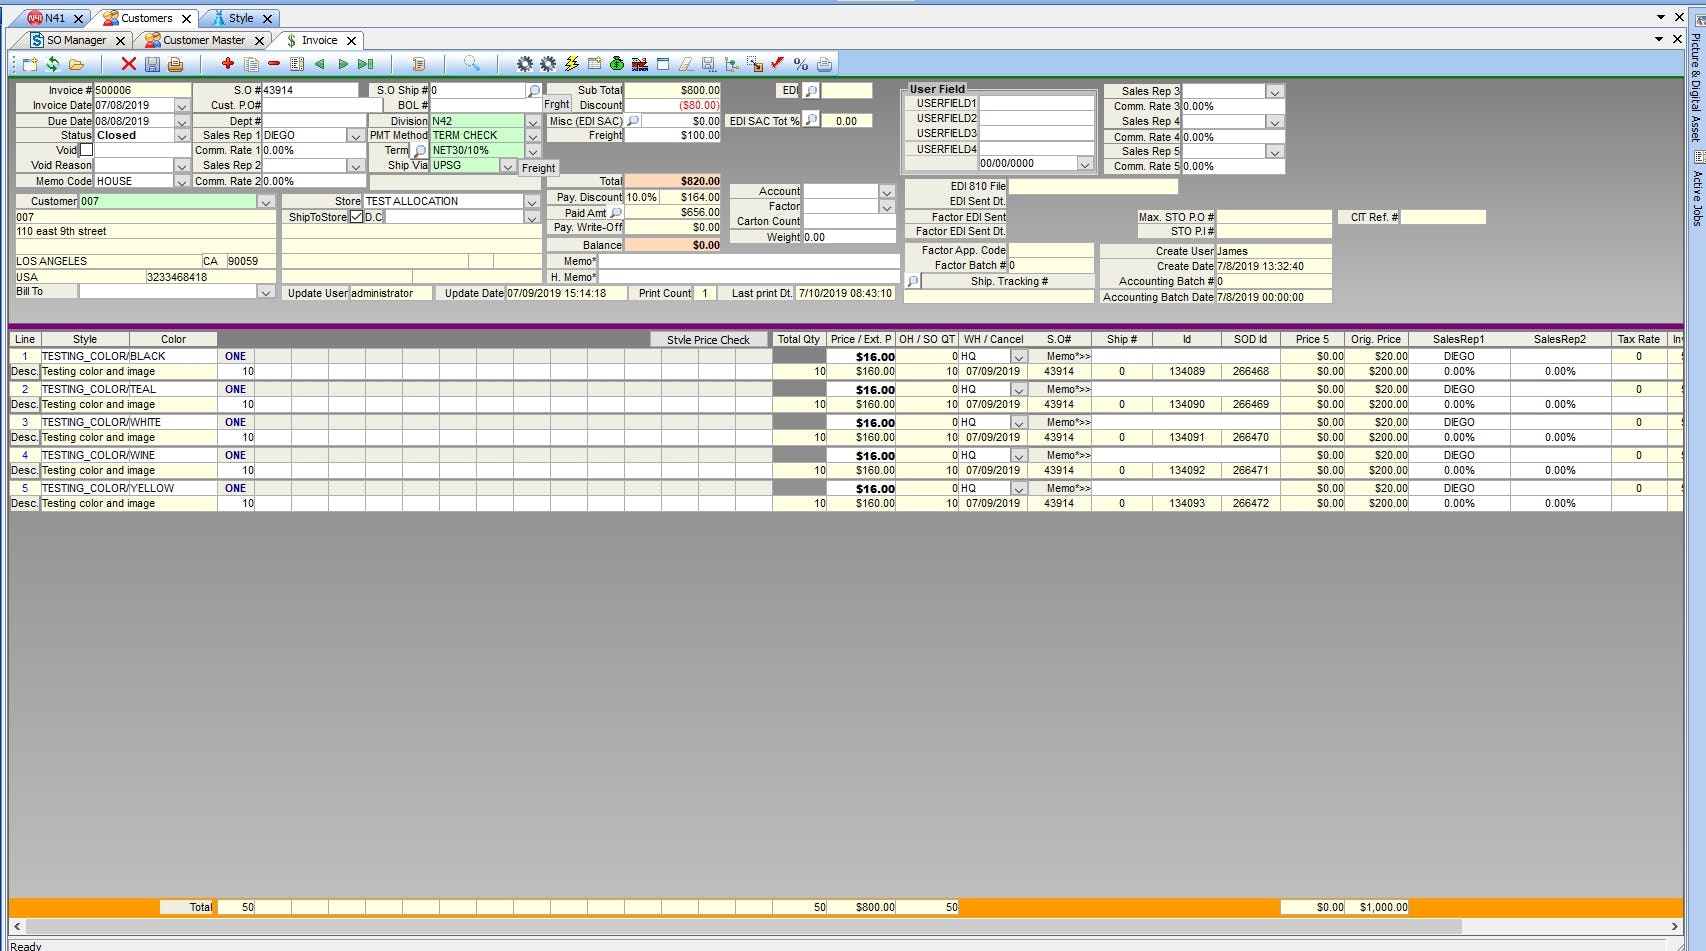This screenshot has height=951, width=1706.
Task: Click the New invoice toolbar icon
Action: coord(29,64)
